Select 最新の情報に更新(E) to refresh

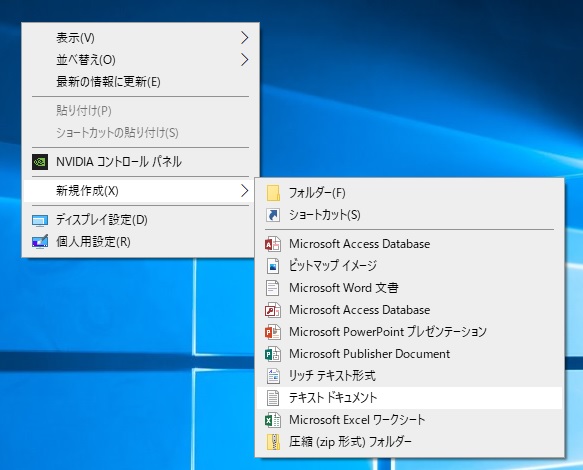(x=142, y=81)
